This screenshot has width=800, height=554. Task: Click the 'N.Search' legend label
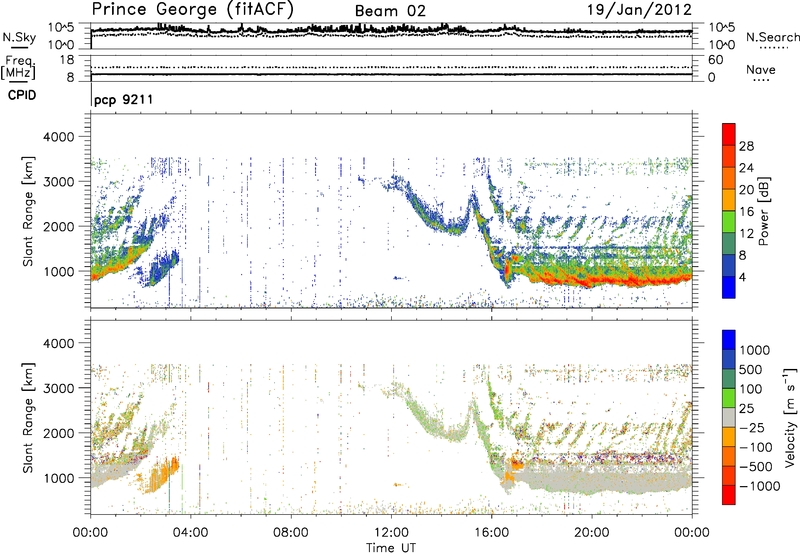coord(773,37)
